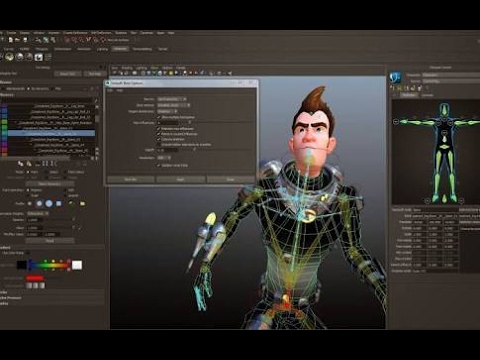Switch to the Controls tab in HumanIK
Screen dimensions: 480x360
click(427, 95)
